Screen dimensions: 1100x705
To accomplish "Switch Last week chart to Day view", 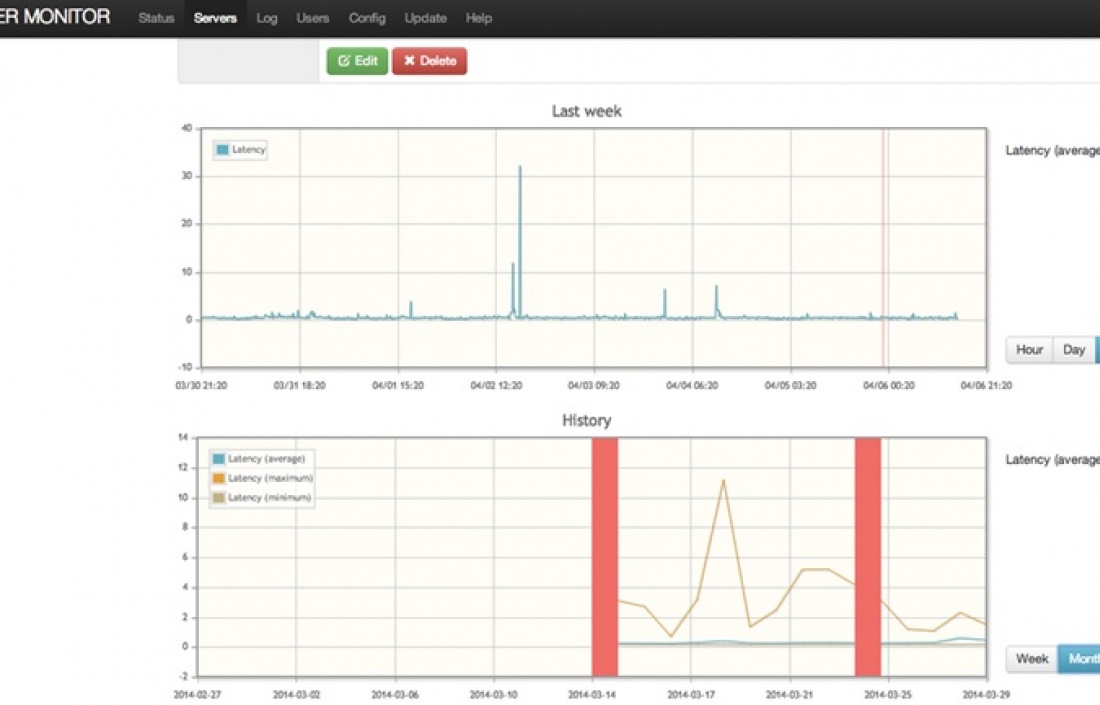I will pos(1074,350).
